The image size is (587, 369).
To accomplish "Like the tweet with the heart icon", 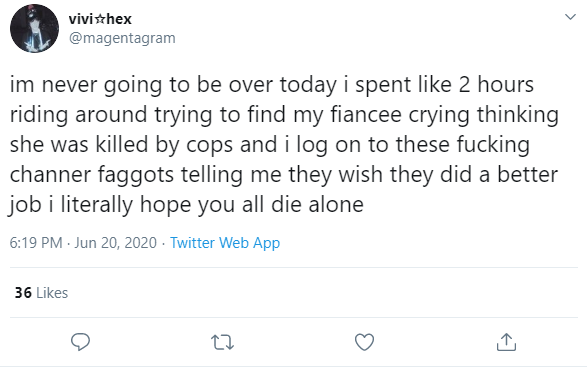I will (364, 342).
